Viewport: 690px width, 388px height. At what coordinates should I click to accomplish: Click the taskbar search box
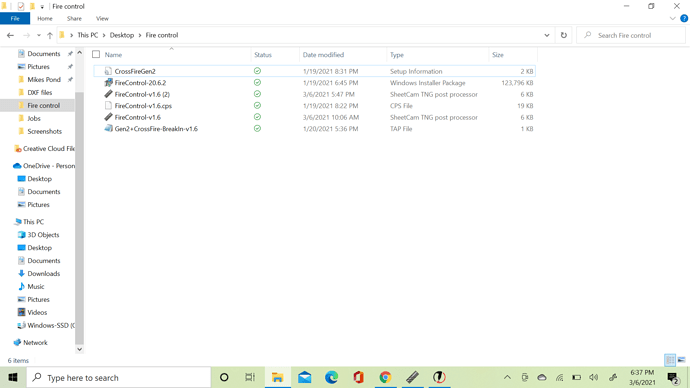tap(119, 377)
